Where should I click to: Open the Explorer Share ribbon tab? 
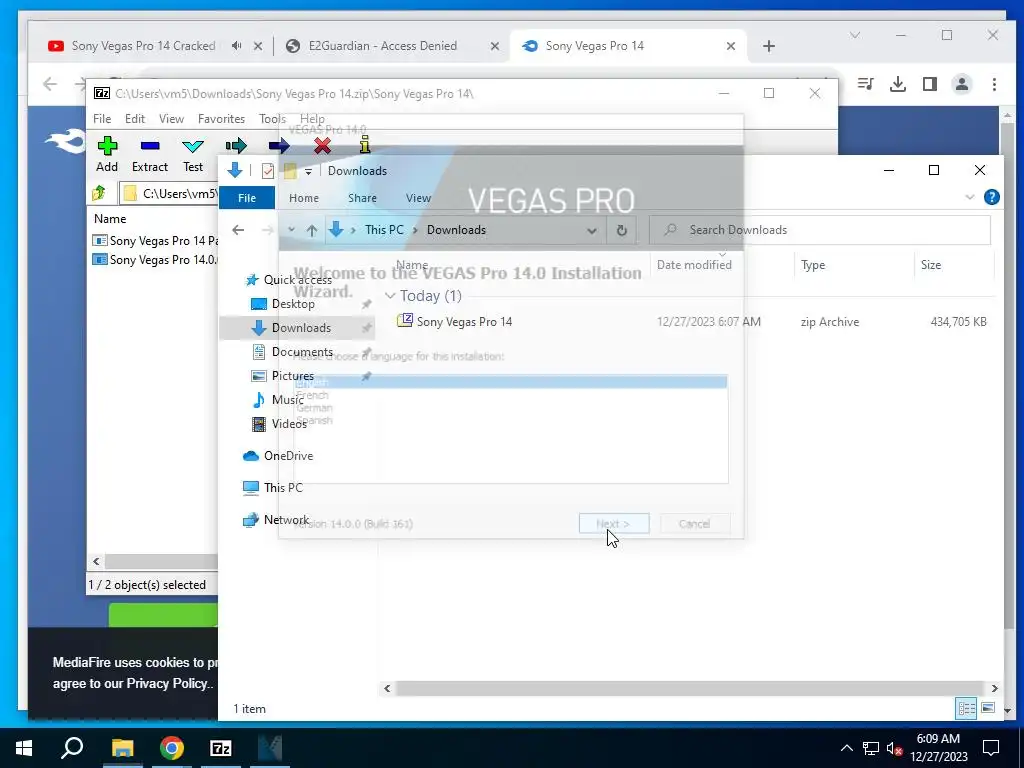pos(362,198)
